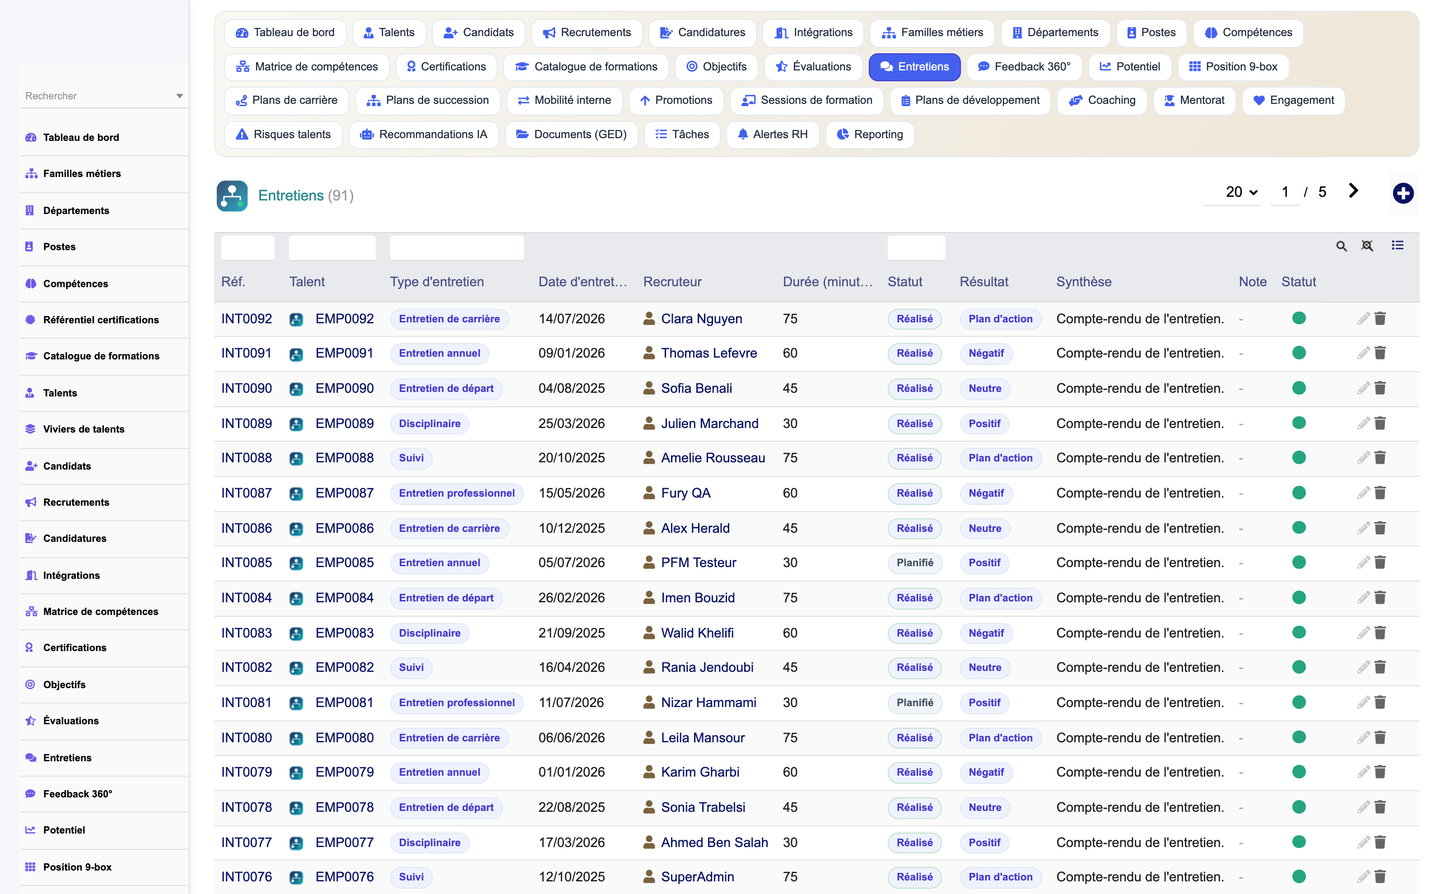Click the trash icon for INT0083
Screen dimensions: 1445x894
(x=1380, y=632)
